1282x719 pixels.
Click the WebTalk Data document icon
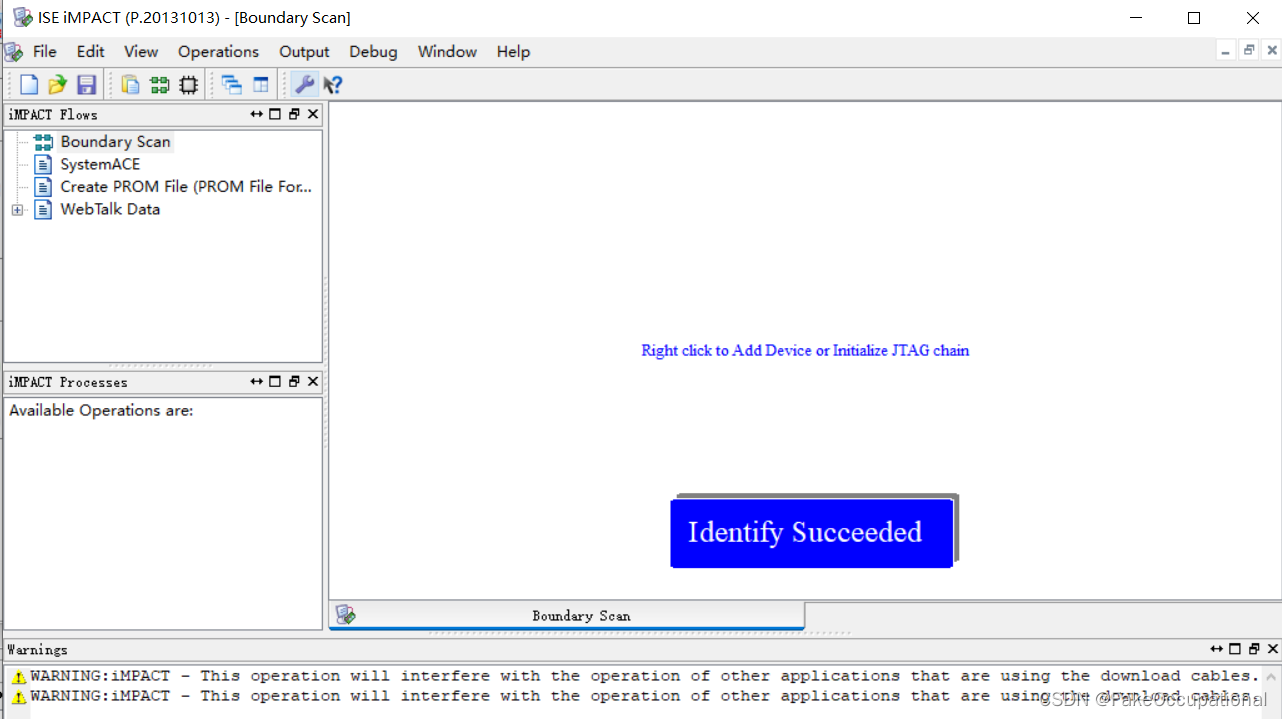(x=43, y=209)
